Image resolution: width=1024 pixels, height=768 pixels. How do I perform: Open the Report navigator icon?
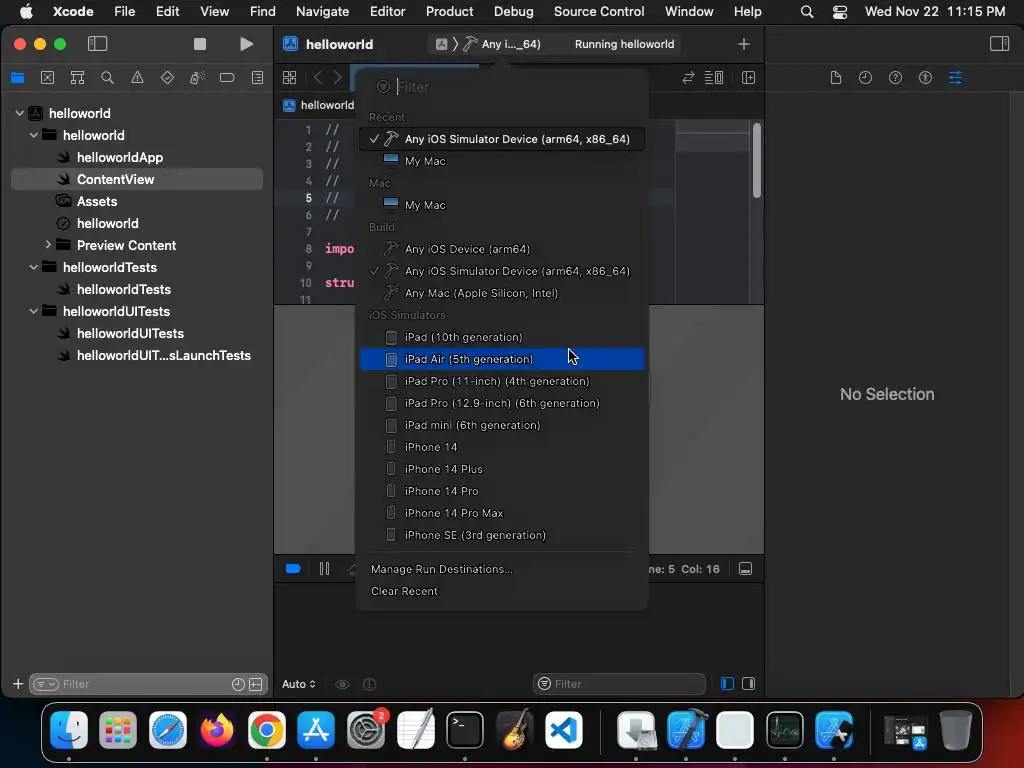coord(257,78)
